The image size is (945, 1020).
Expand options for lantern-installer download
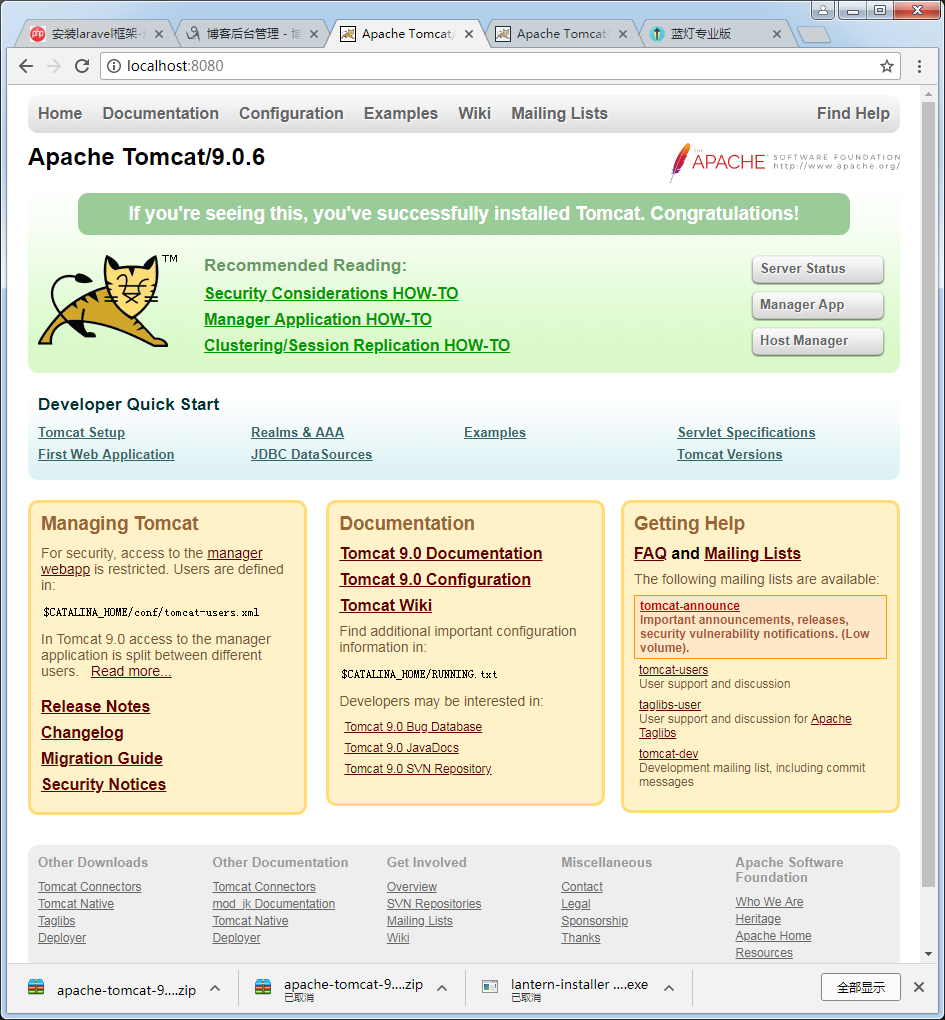click(669, 988)
